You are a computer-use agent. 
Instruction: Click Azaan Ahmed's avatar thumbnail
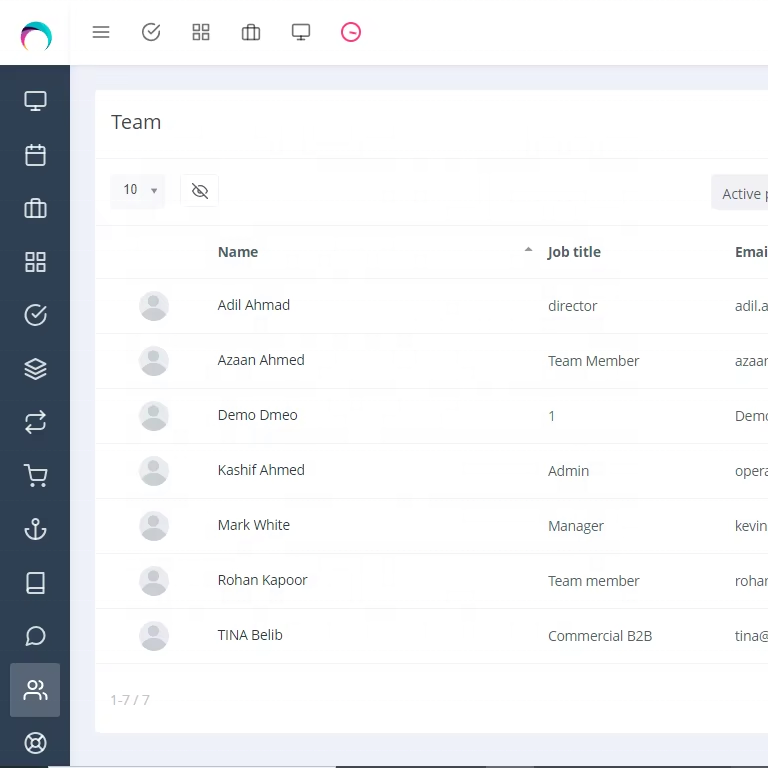(x=154, y=361)
